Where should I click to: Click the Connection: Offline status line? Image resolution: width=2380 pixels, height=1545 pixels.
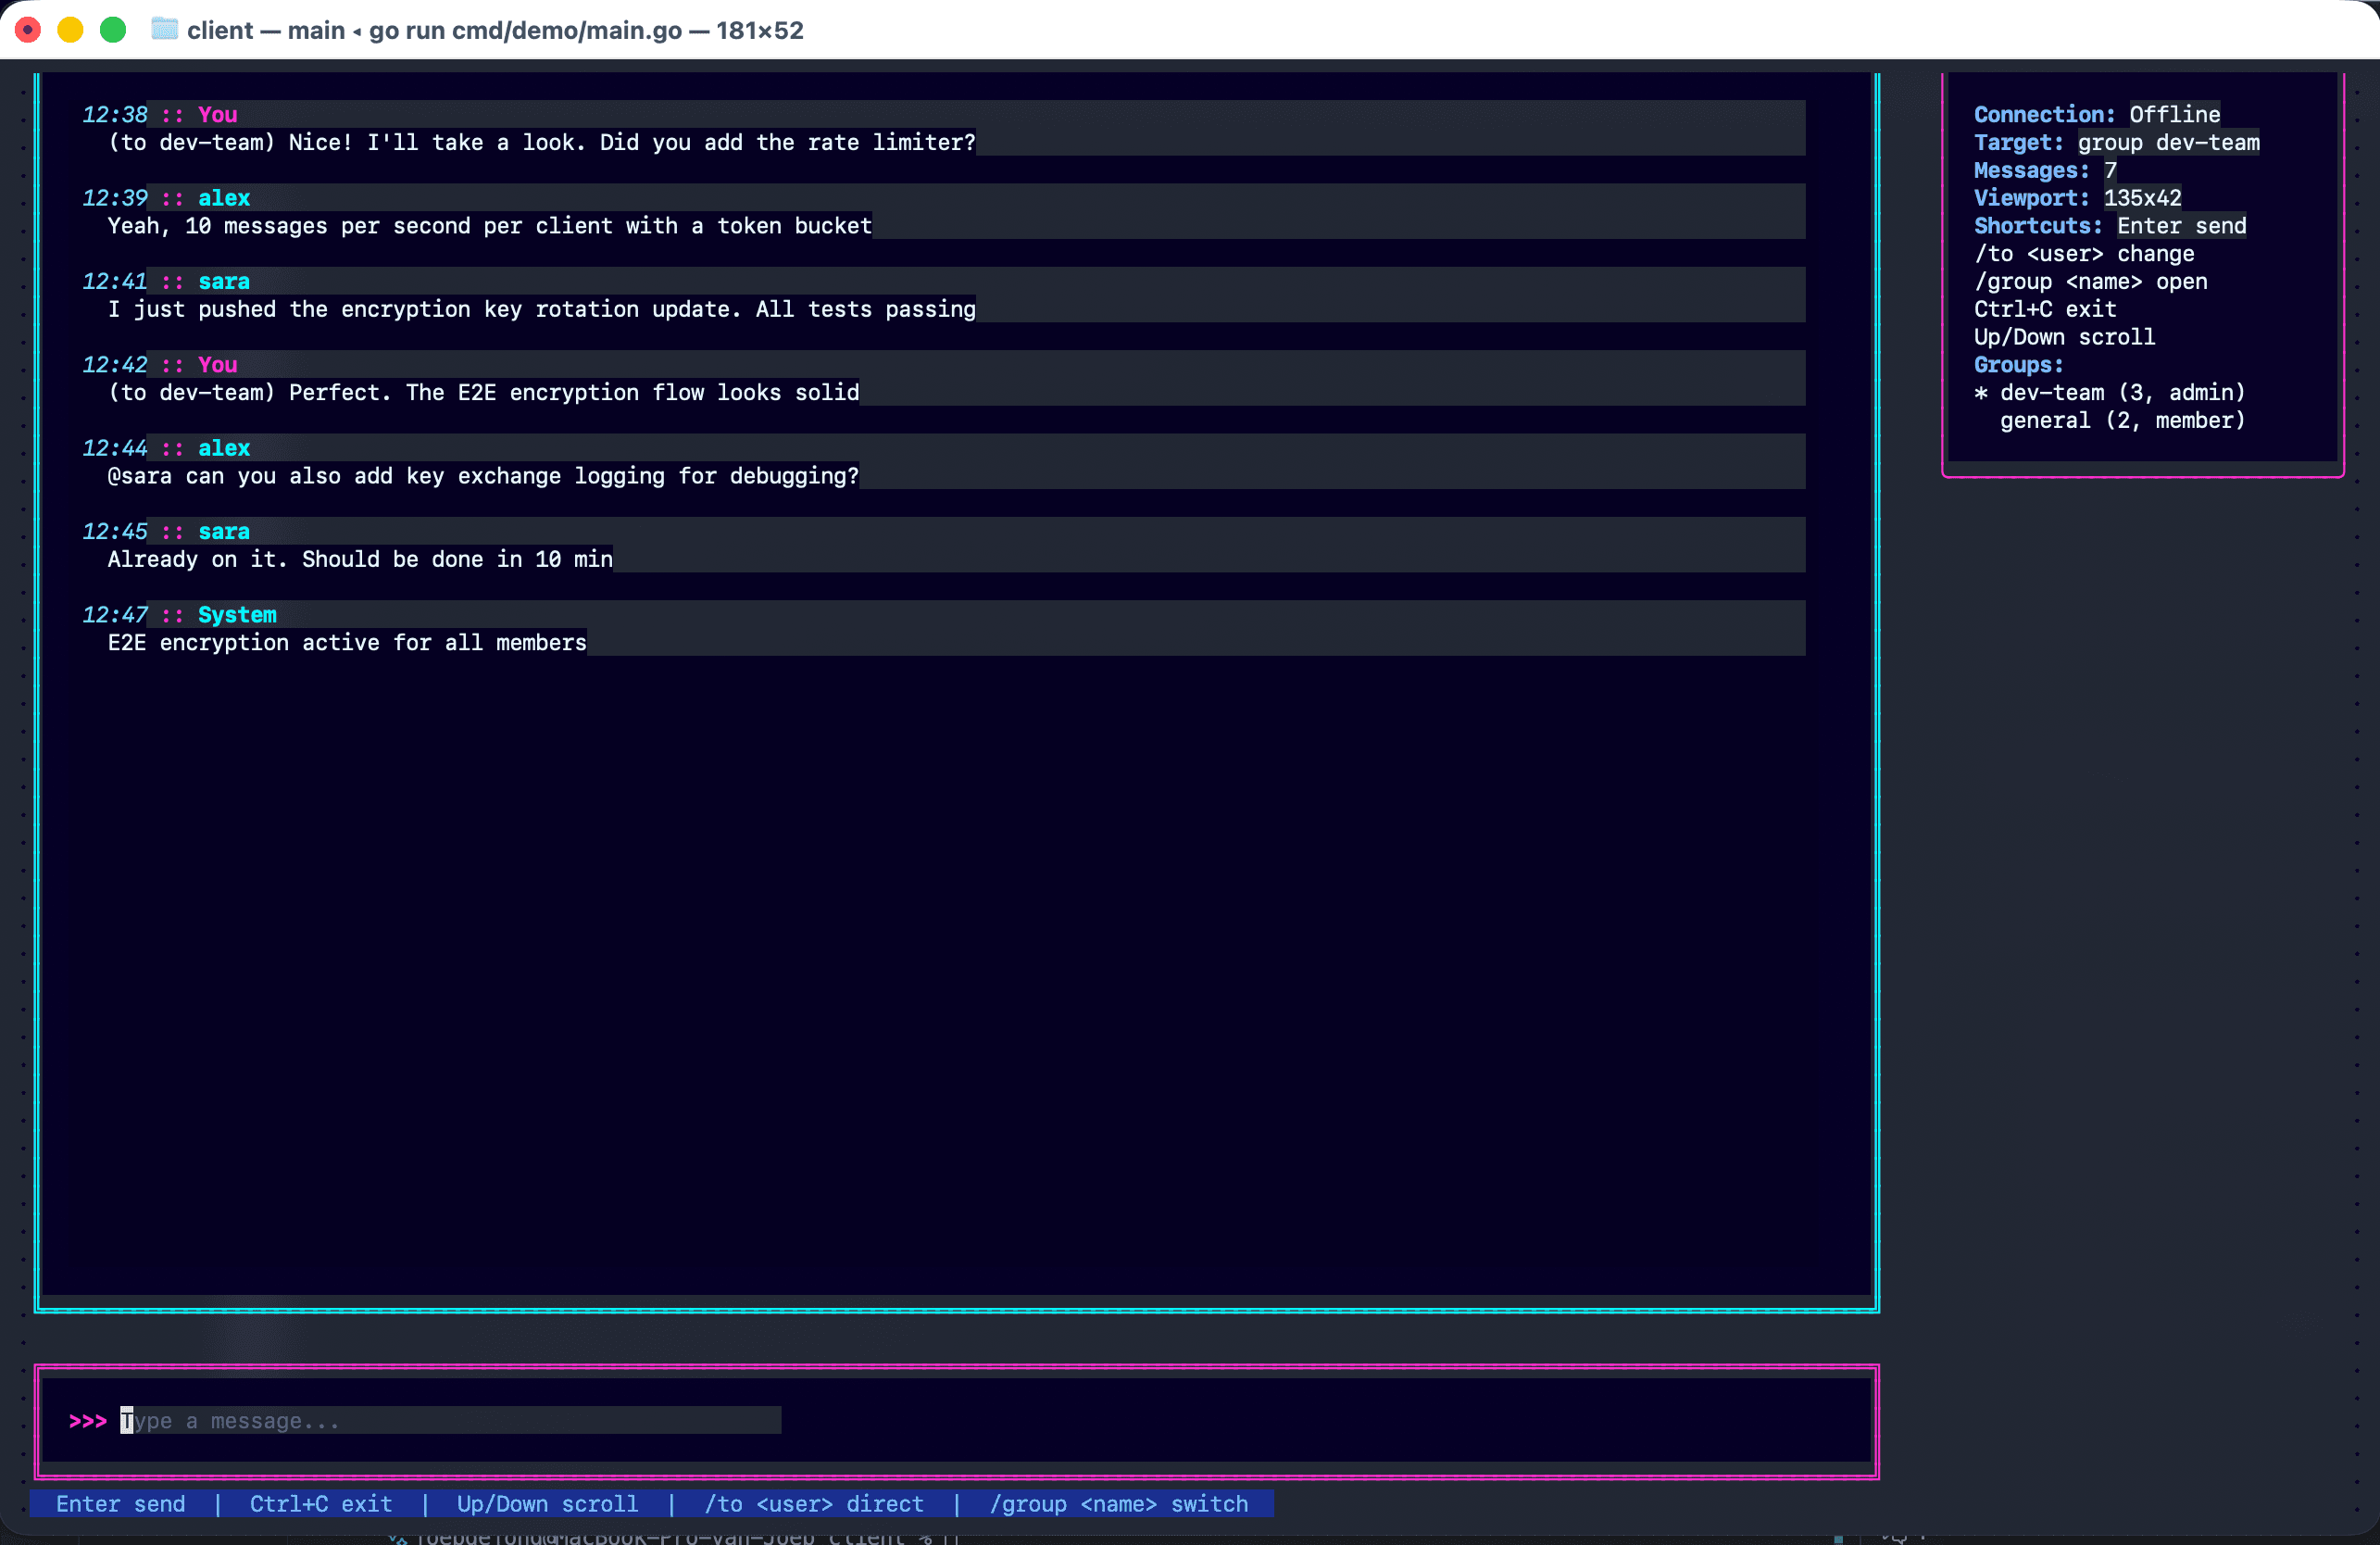pyautogui.click(x=2096, y=114)
